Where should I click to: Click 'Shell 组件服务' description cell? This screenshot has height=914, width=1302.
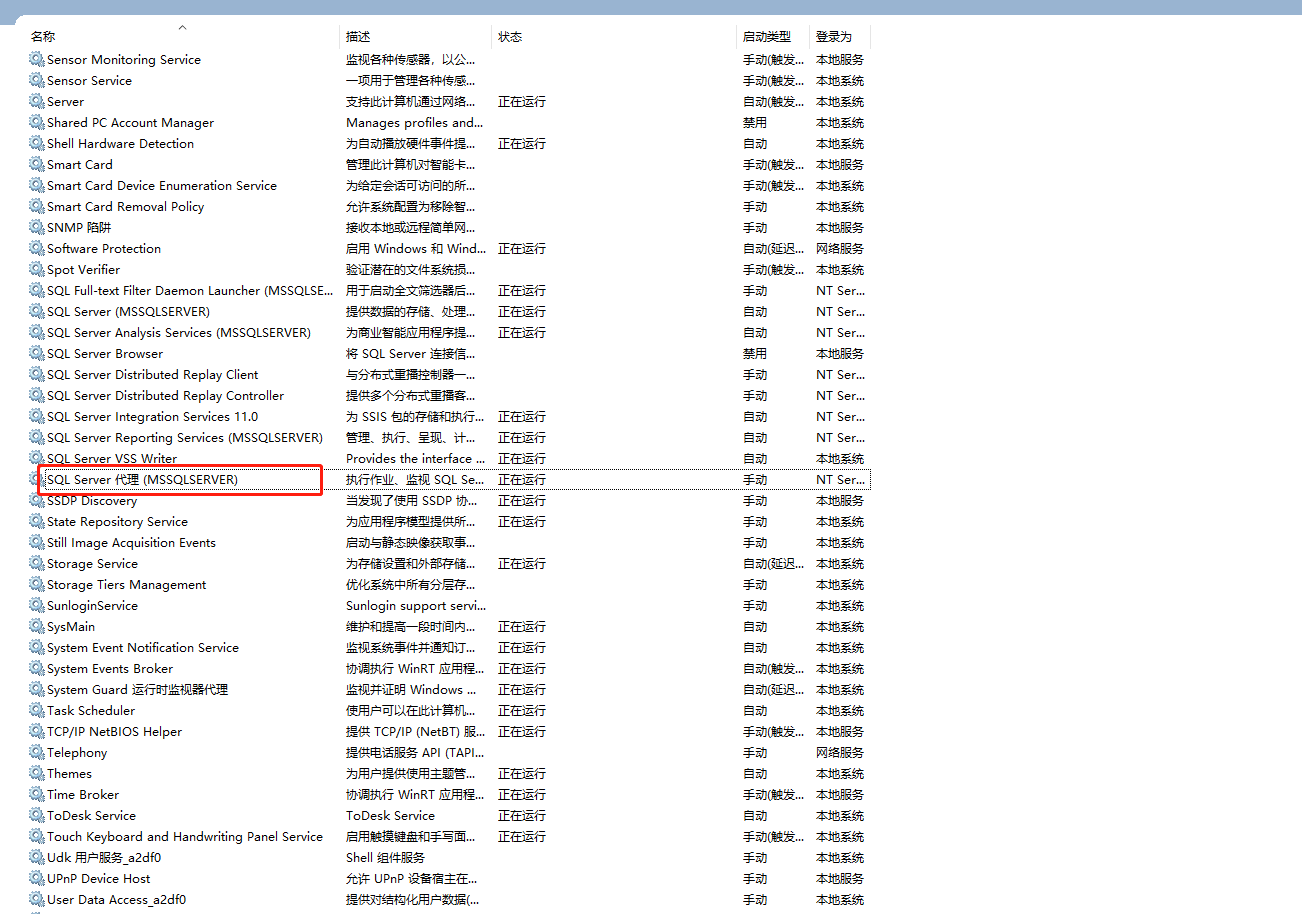385,858
